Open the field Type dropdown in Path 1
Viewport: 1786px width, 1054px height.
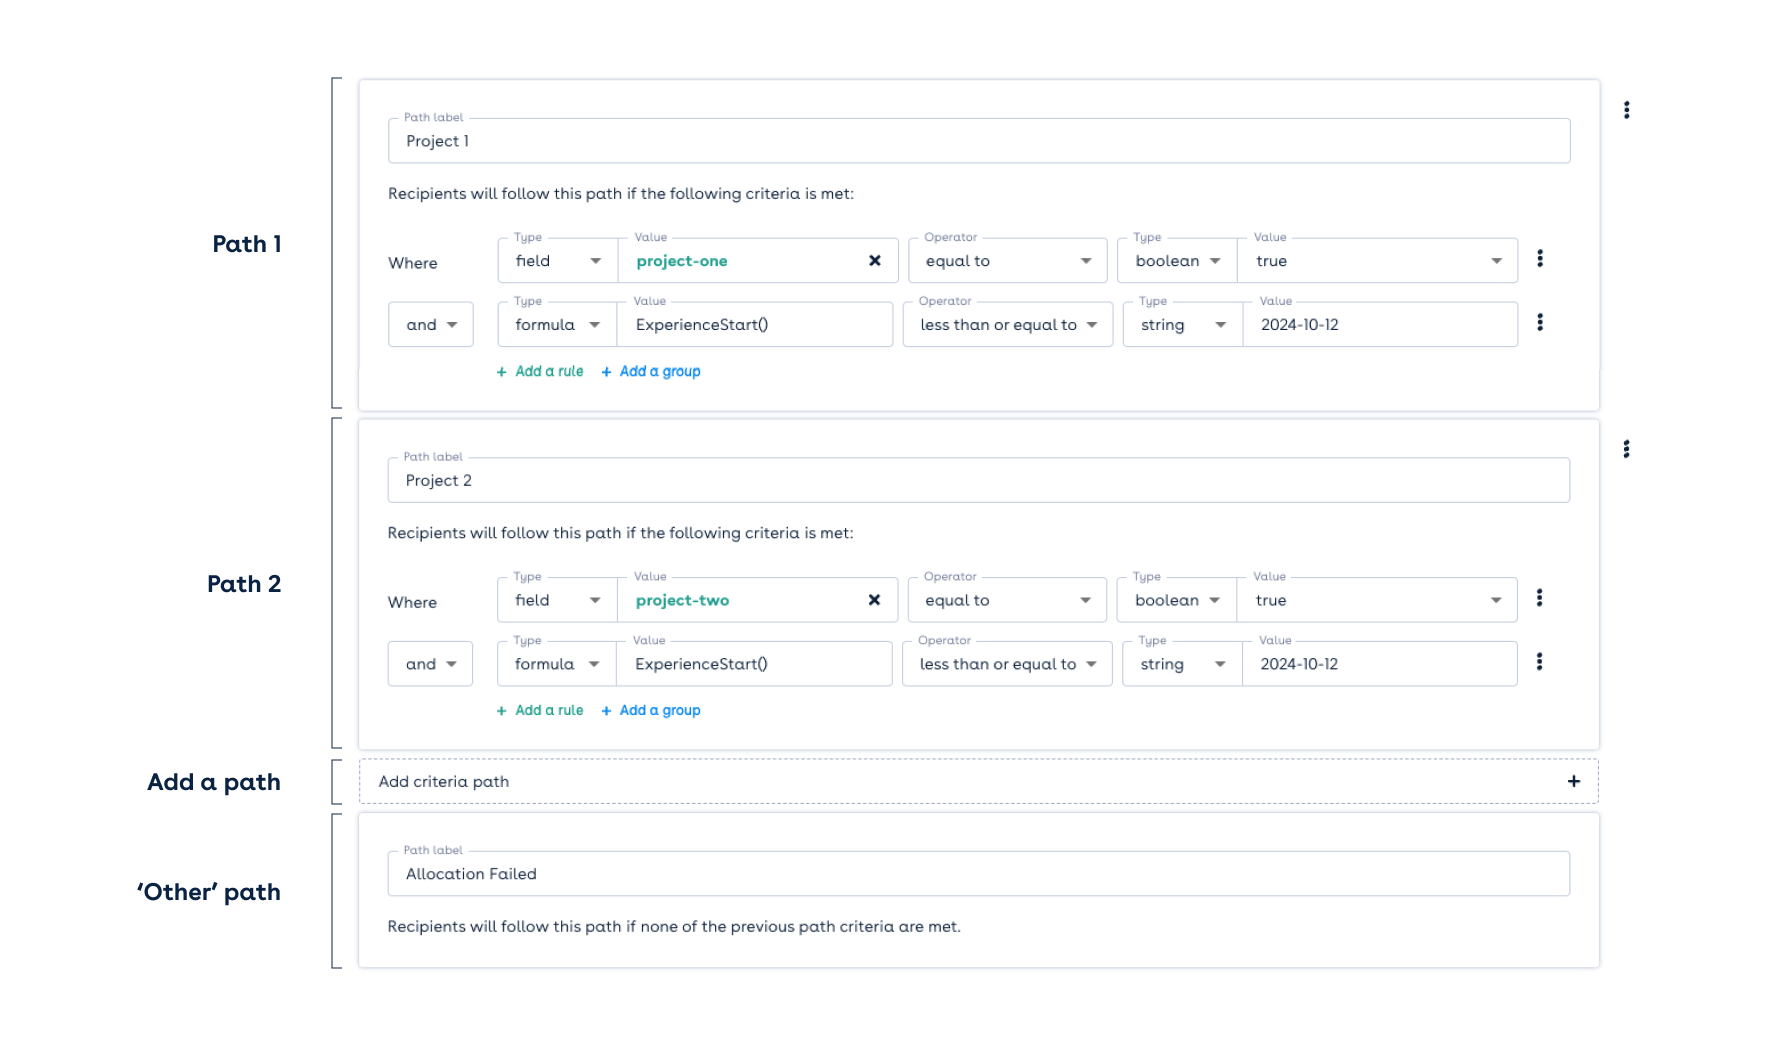[x=595, y=260]
